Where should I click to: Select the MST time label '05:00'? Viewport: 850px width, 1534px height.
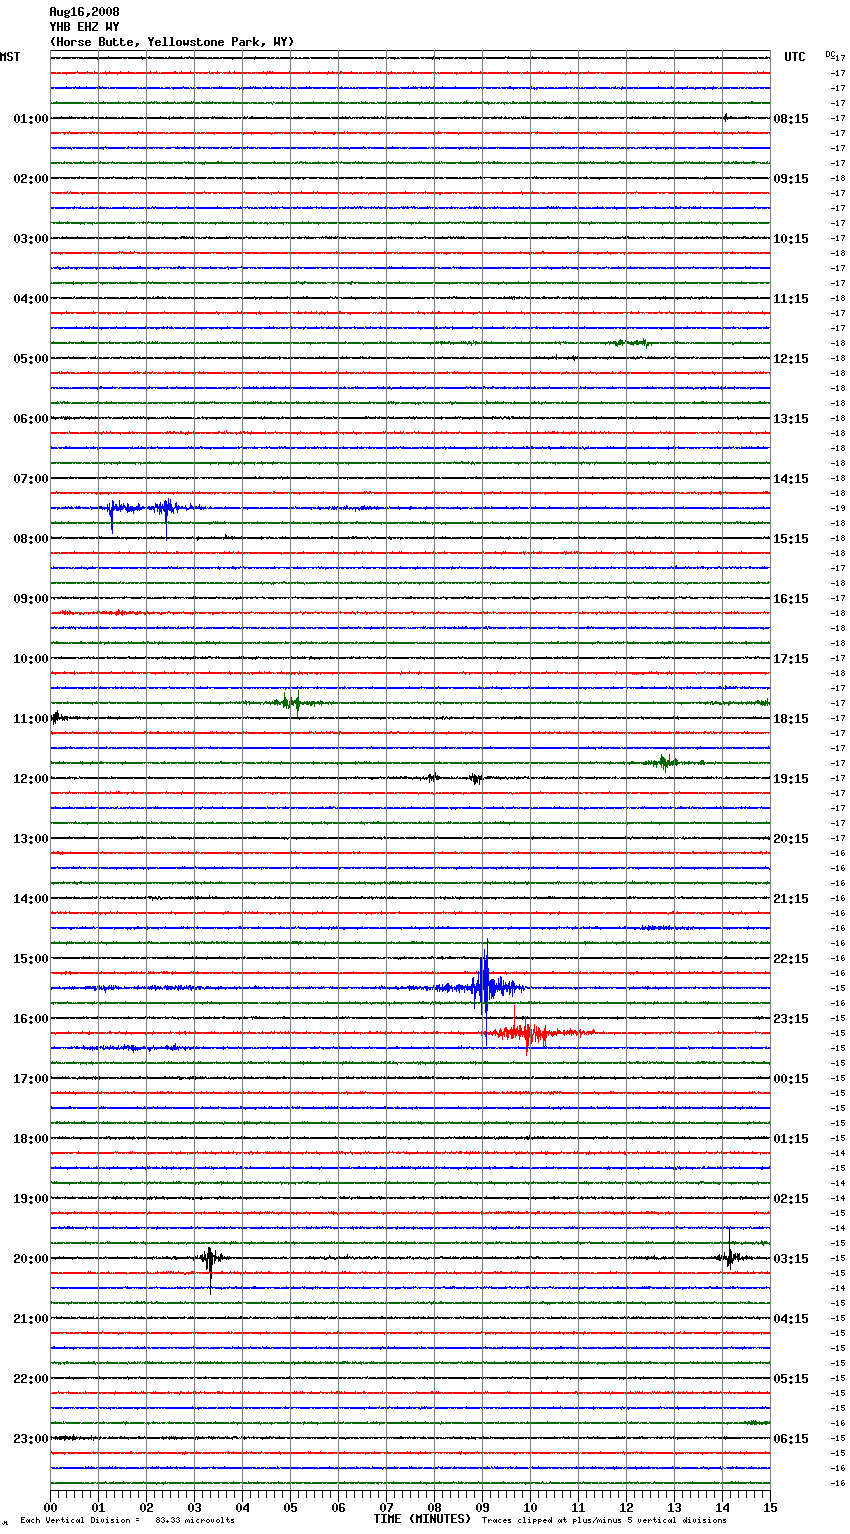[31, 359]
